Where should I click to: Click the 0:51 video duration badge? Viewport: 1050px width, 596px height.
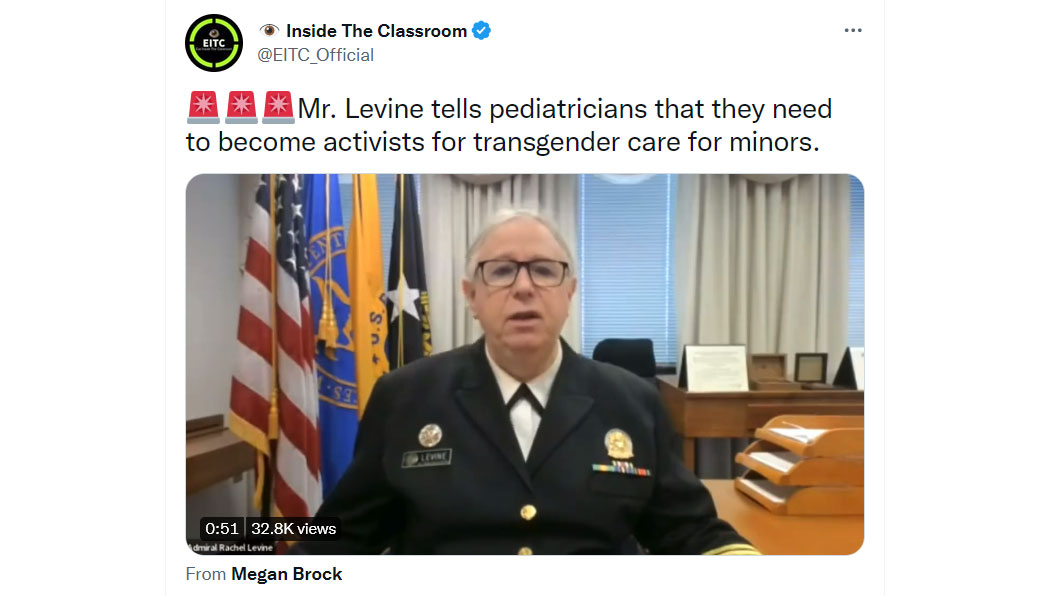(x=222, y=528)
